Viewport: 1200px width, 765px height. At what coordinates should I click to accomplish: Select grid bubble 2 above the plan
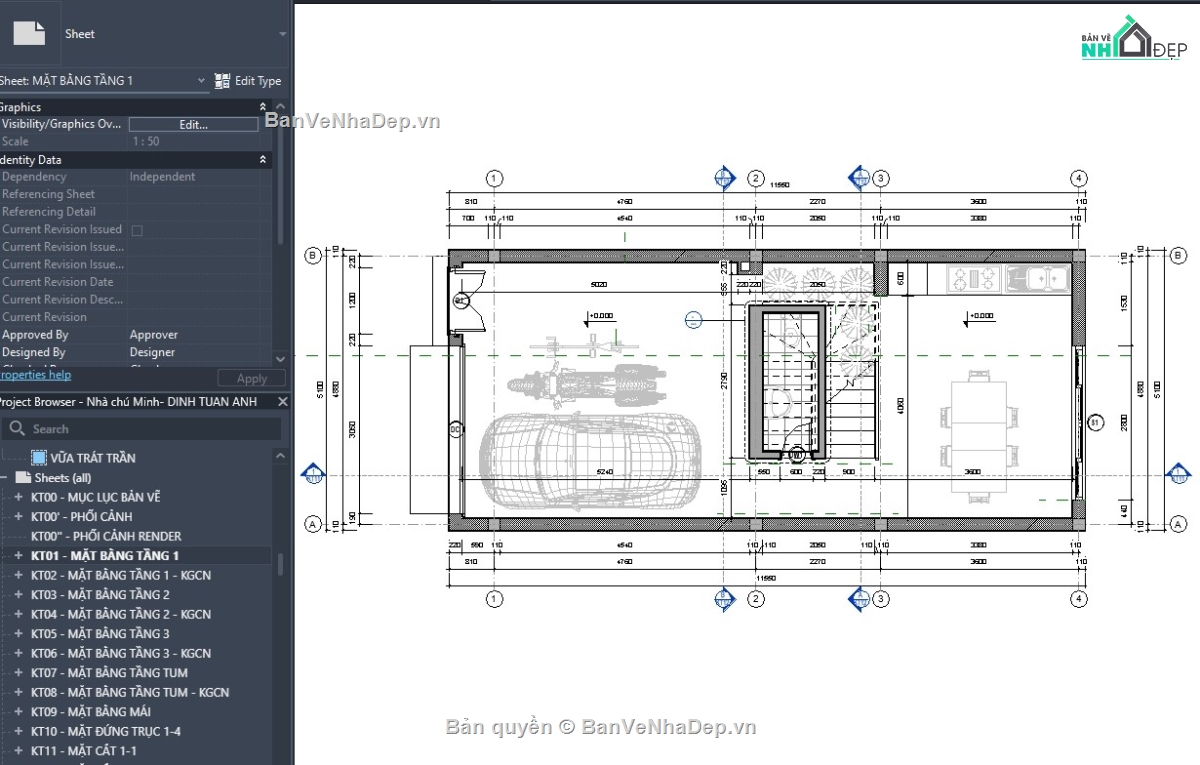(x=756, y=179)
